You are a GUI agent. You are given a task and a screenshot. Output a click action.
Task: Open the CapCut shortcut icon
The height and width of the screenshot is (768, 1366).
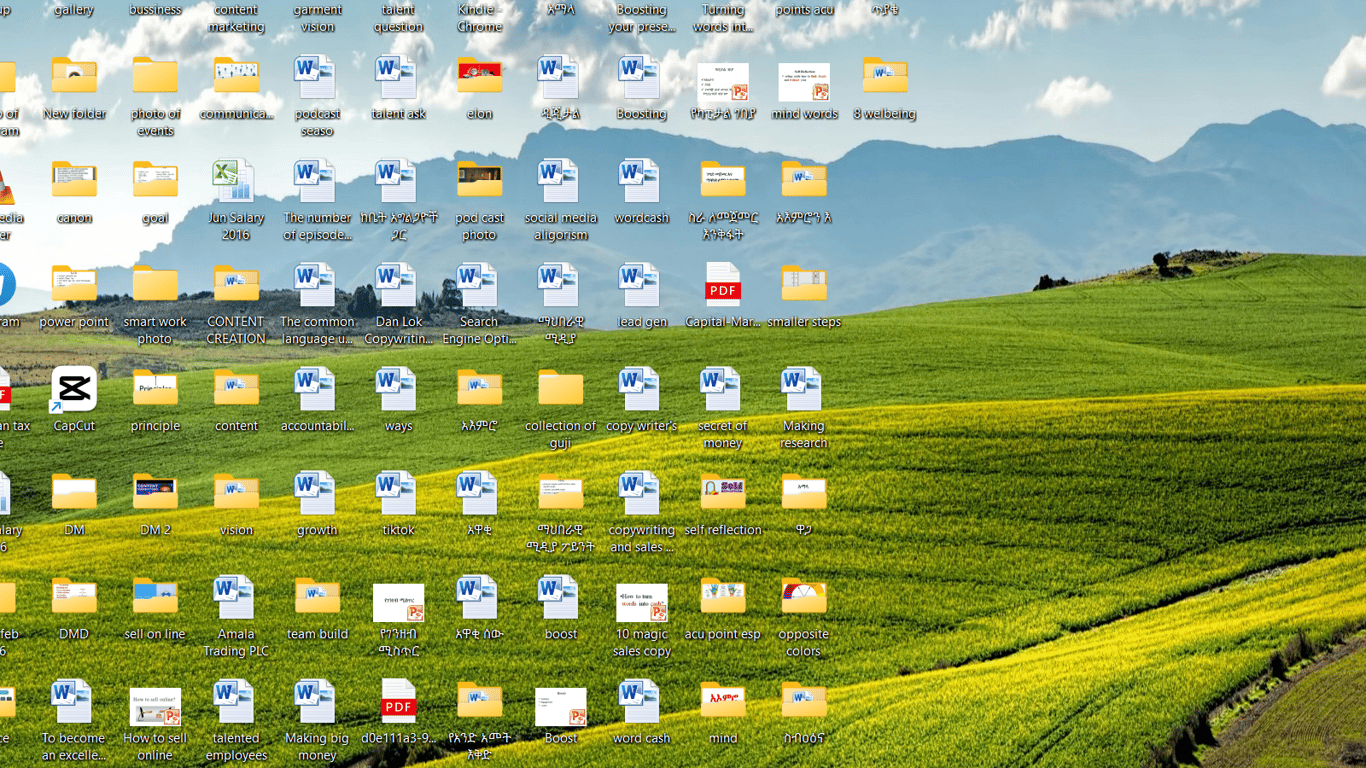[x=74, y=389]
